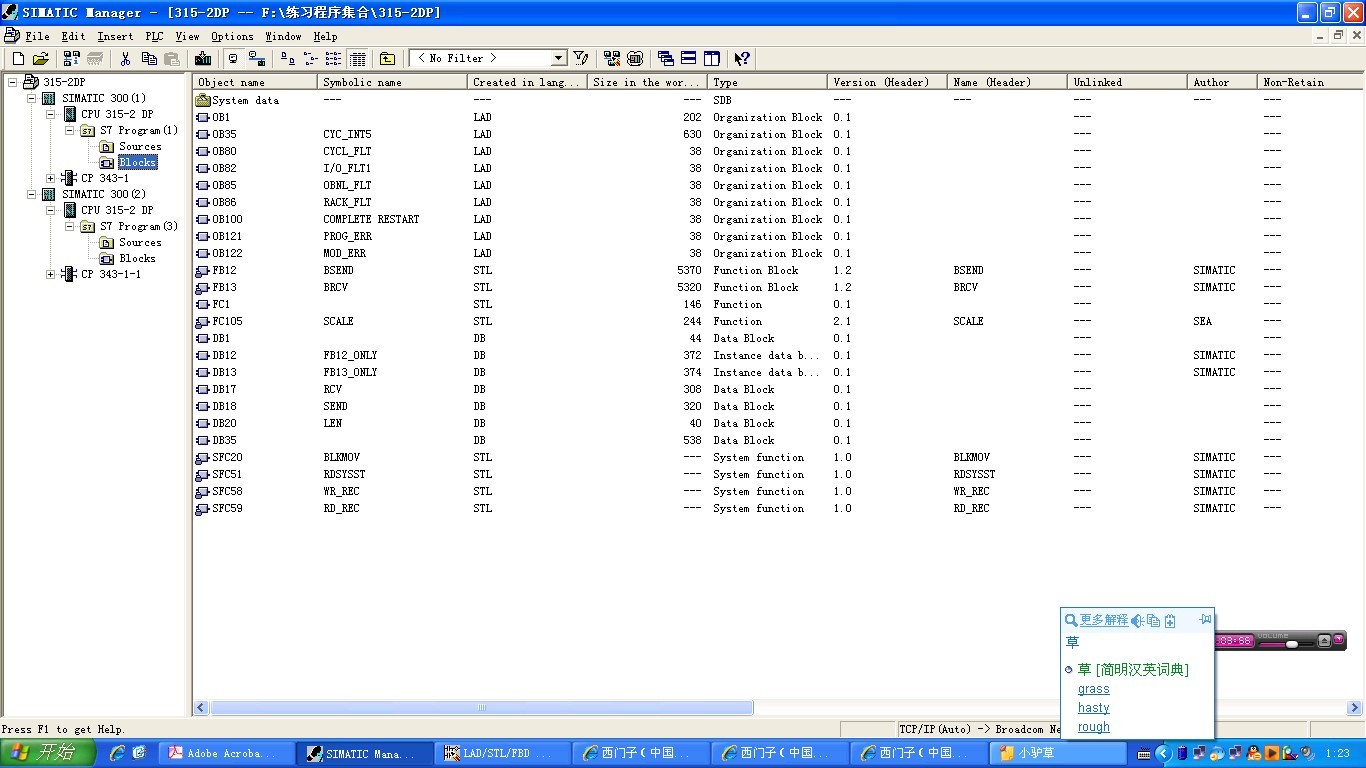
Task: Select the OB1 block icon
Action: coord(203,117)
